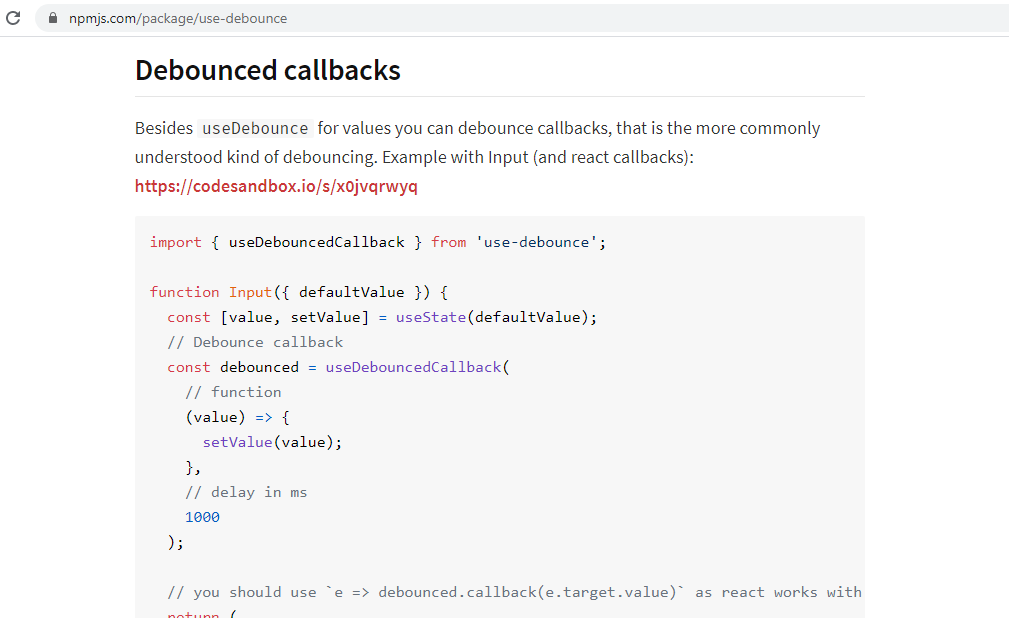Click the browser reload page icon

coord(14,18)
